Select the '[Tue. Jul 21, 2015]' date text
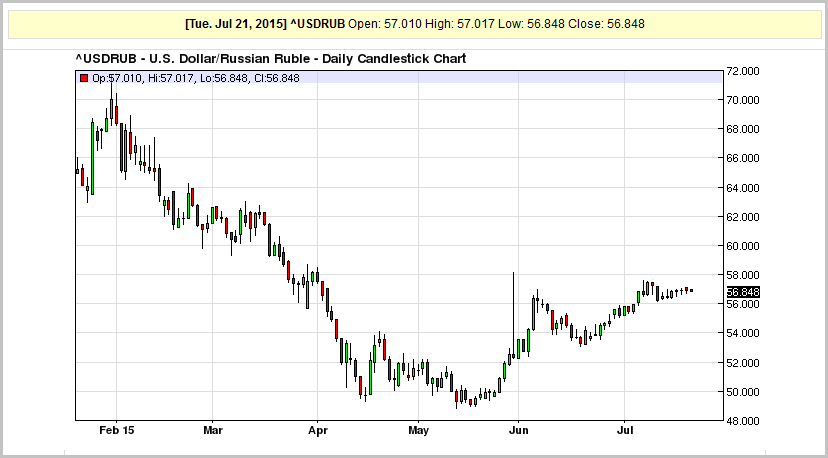The height and width of the screenshot is (458, 828). coord(236,24)
